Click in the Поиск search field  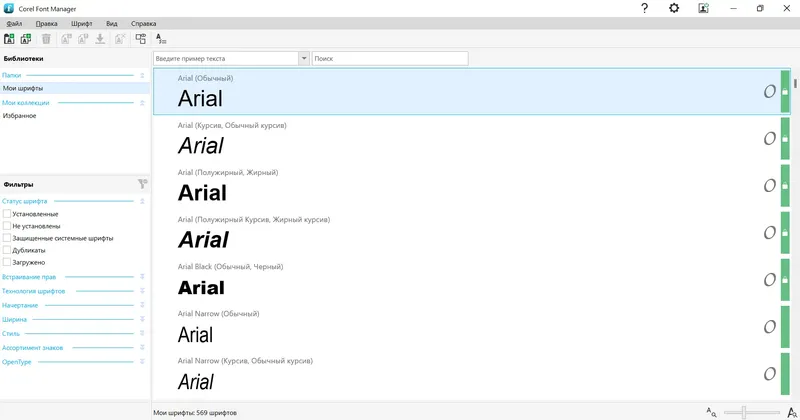[390, 58]
